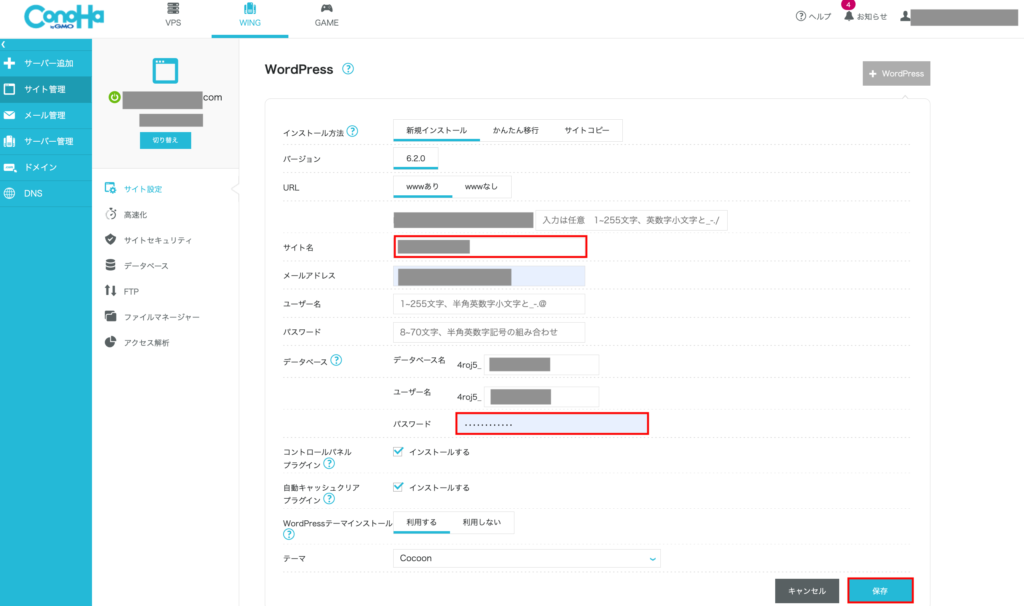Toggle コントロールパネルプラグイン install checkbox
The height and width of the screenshot is (606, 1024).
(x=398, y=451)
